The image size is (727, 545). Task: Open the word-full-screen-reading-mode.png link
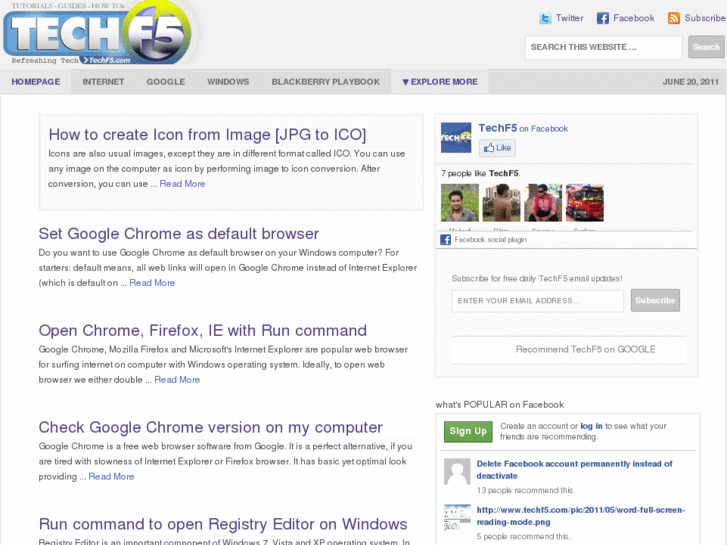coord(580,516)
